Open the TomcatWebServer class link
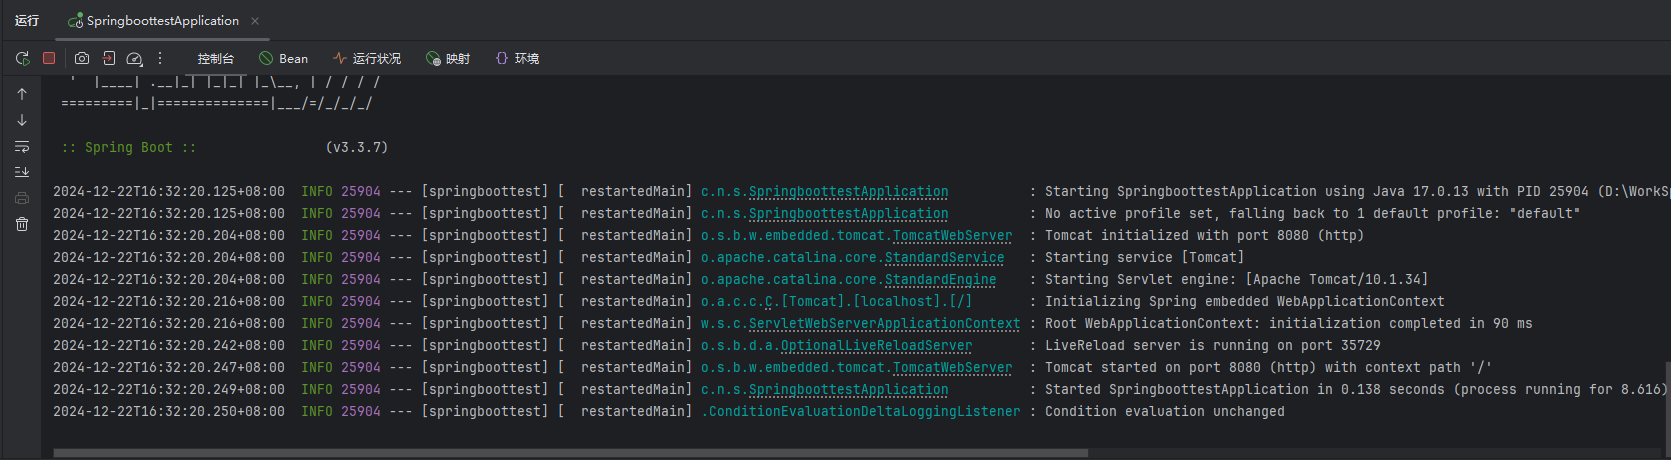Image resolution: width=1671 pixels, height=460 pixels. click(x=951, y=236)
